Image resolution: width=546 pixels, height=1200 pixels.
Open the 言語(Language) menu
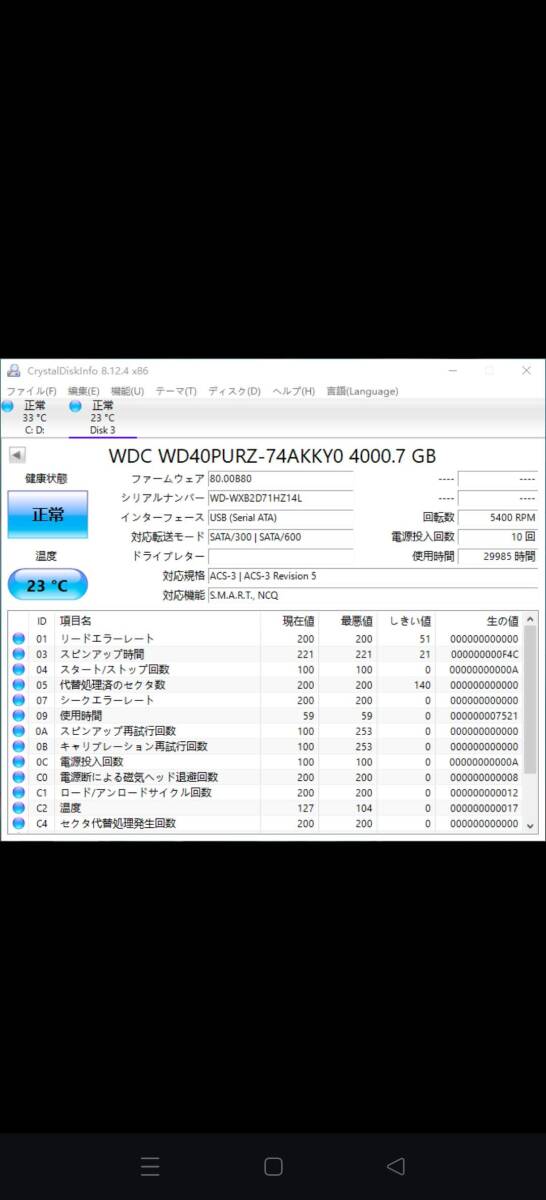click(x=362, y=391)
